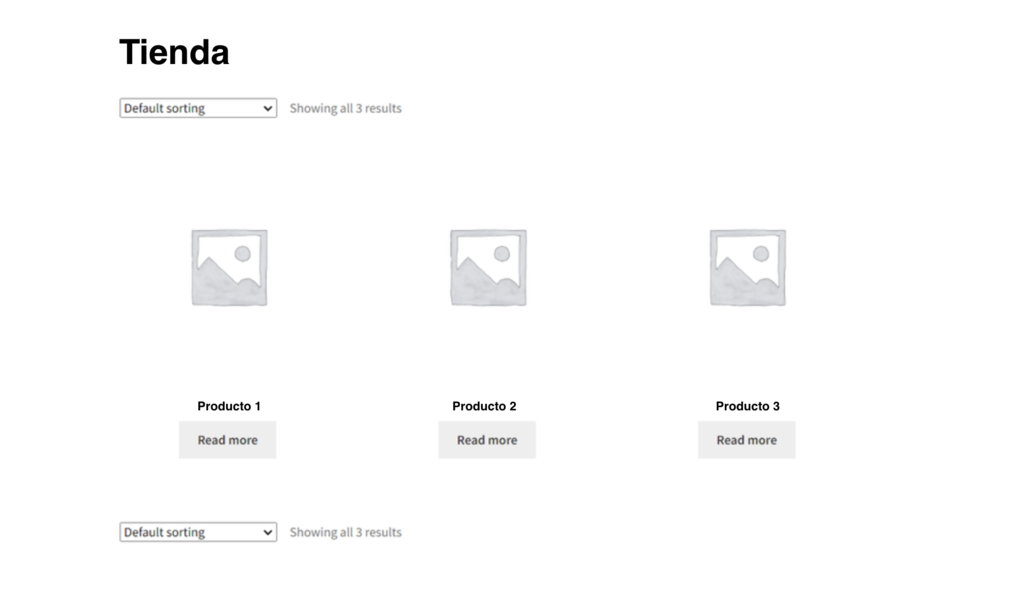Click the Tienda page heading

point(174,51)
